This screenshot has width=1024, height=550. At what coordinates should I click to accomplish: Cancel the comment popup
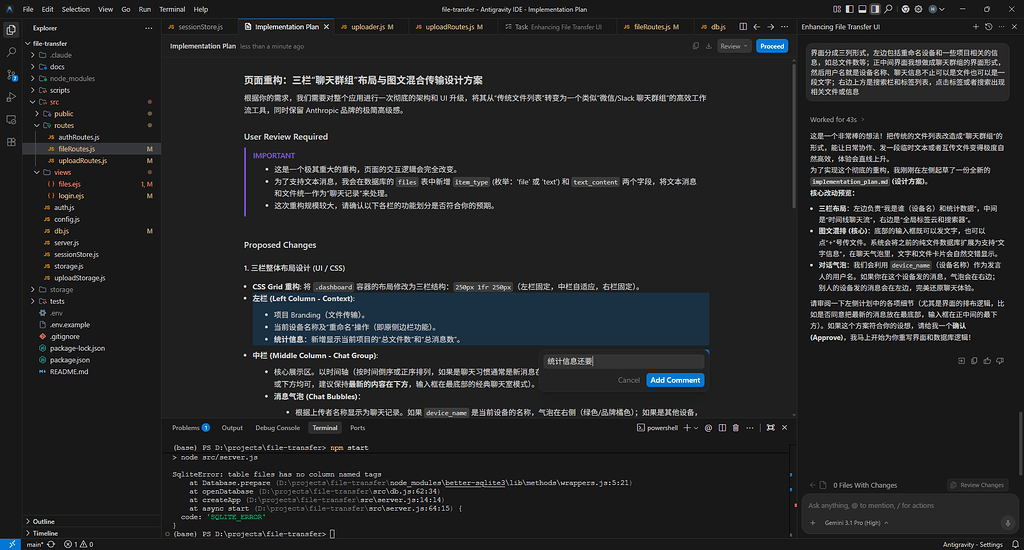(629, 380)
